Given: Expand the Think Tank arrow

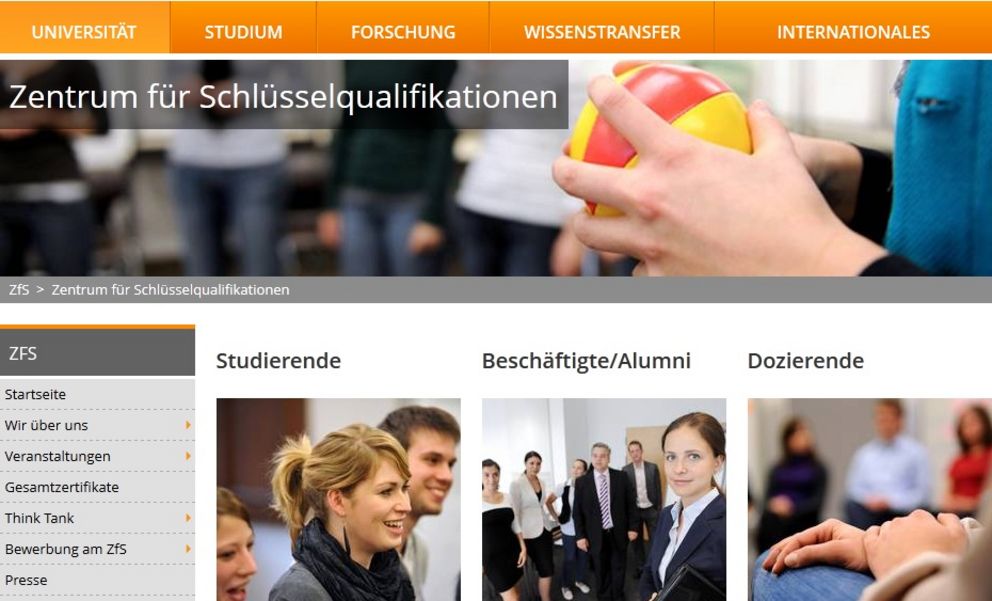Looking at the screenshot, I should (x=188, y=518).
